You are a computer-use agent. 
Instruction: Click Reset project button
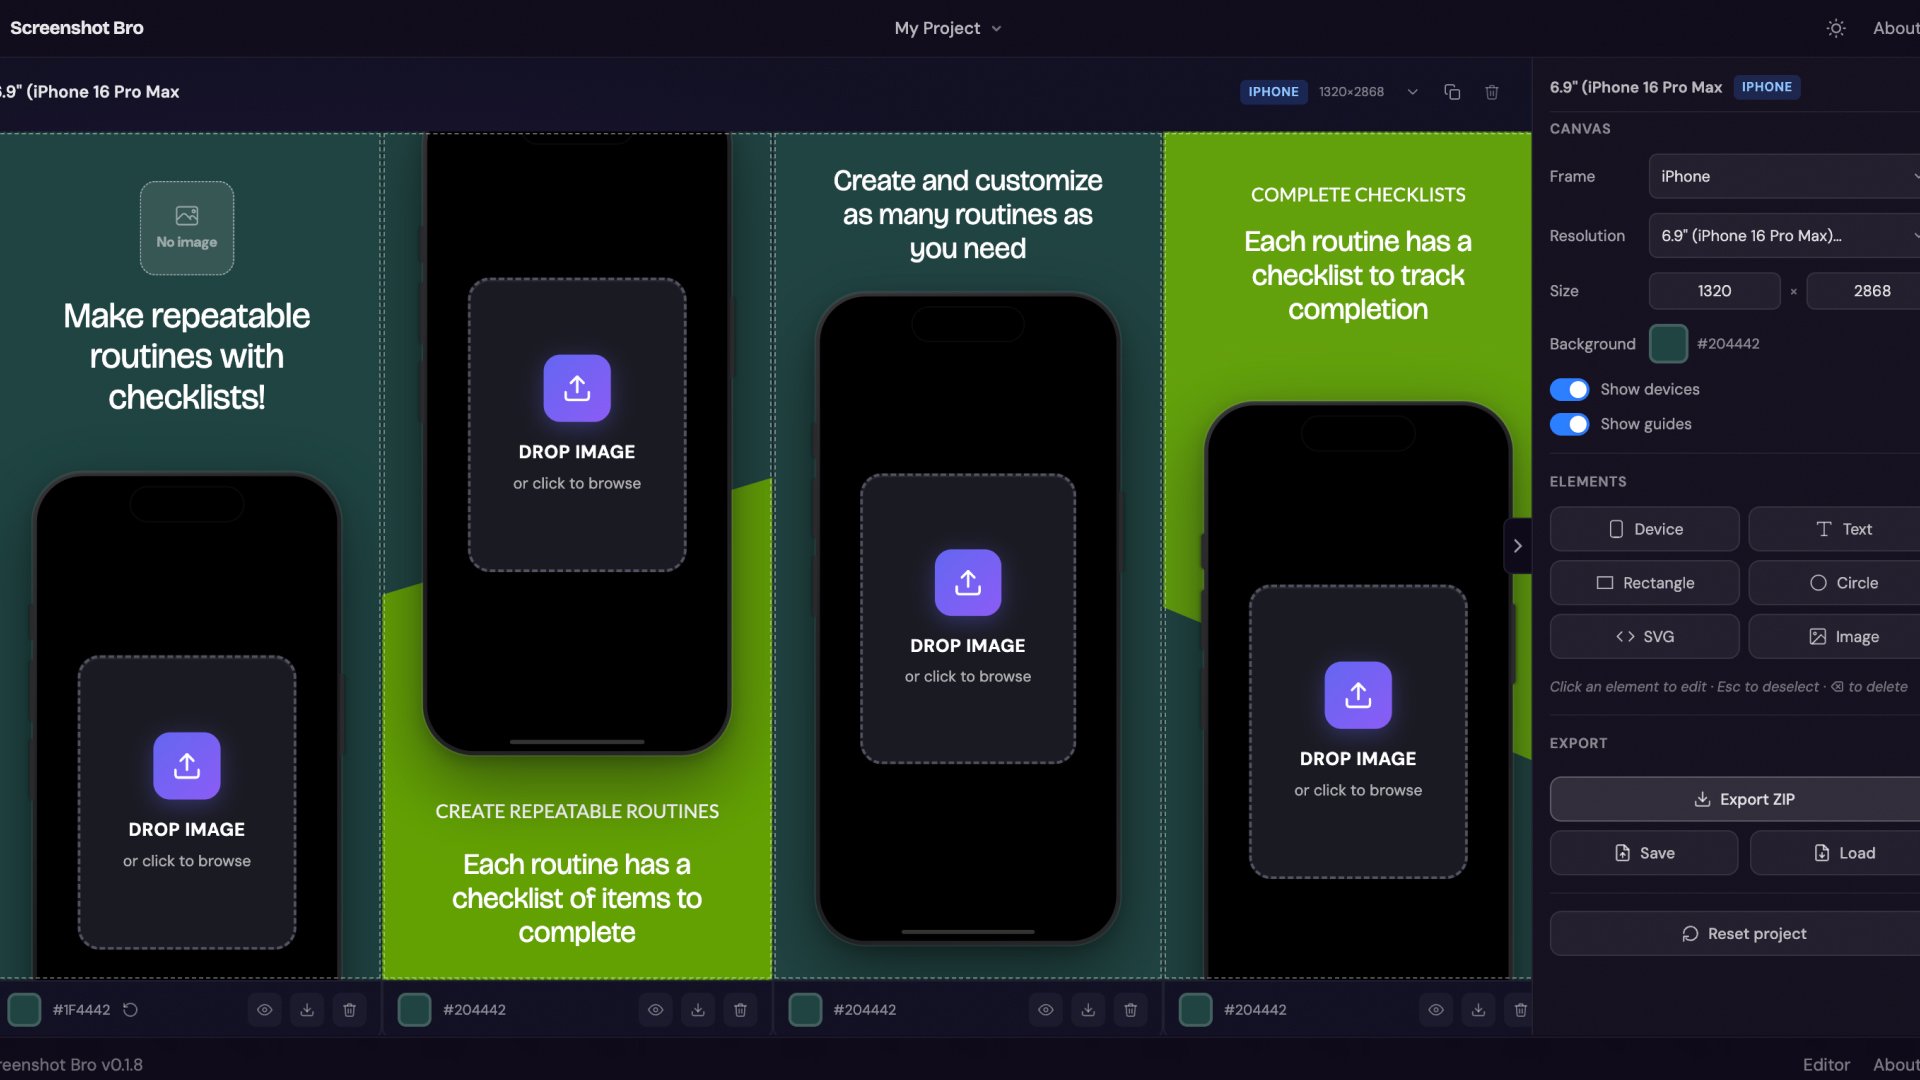1735,934
